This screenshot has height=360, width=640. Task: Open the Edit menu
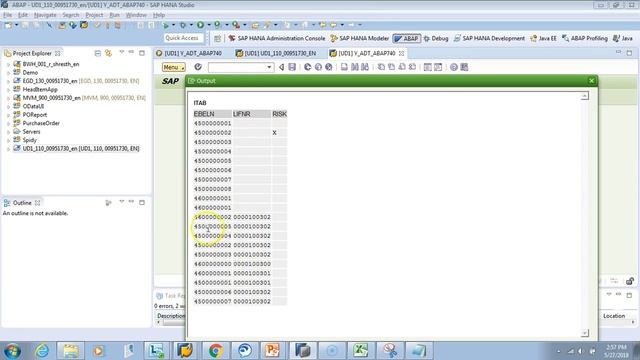23,15
